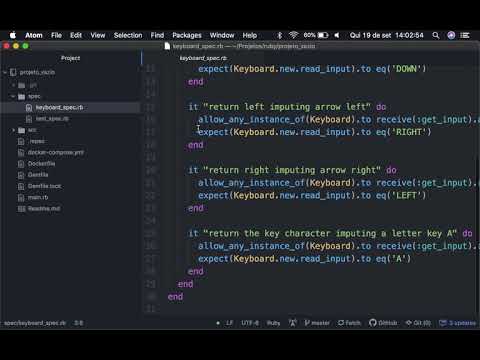Select the keyboard_spec.rb editor tab

[x=203, y=58]
